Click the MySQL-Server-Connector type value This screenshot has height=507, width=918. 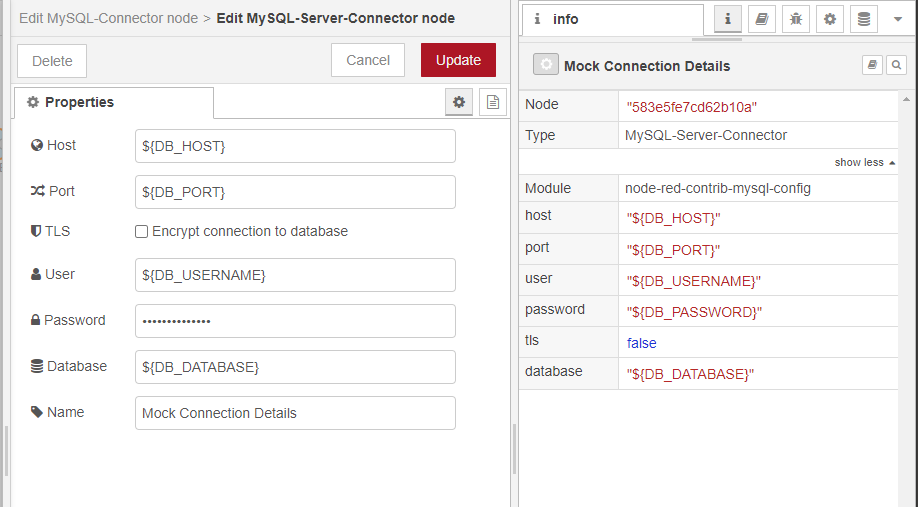tap(706, 135)
